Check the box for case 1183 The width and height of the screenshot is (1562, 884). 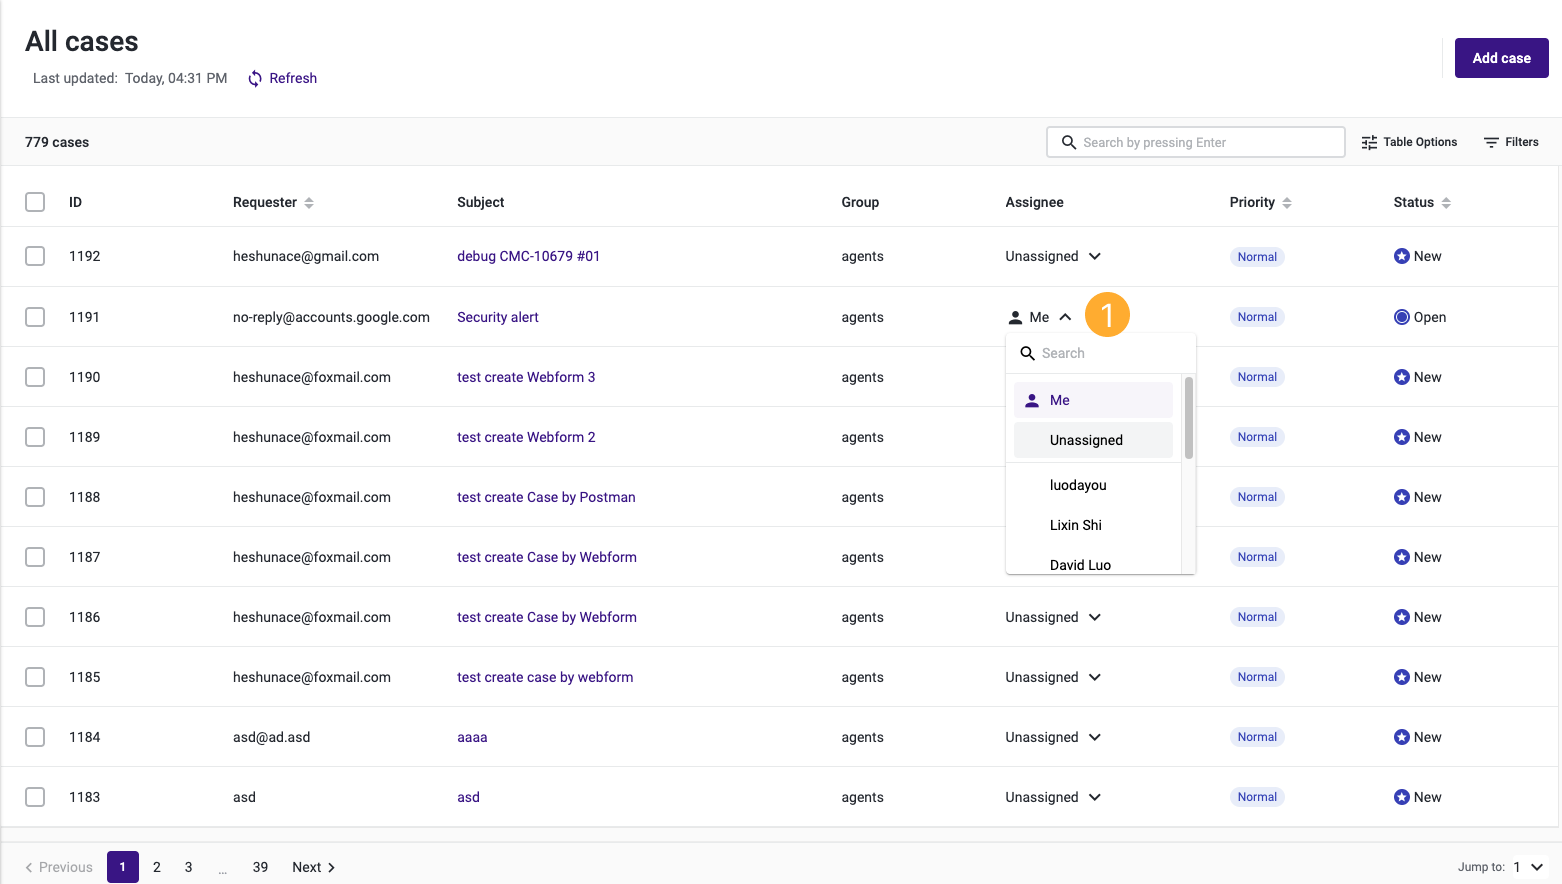[x=35, y=797]
